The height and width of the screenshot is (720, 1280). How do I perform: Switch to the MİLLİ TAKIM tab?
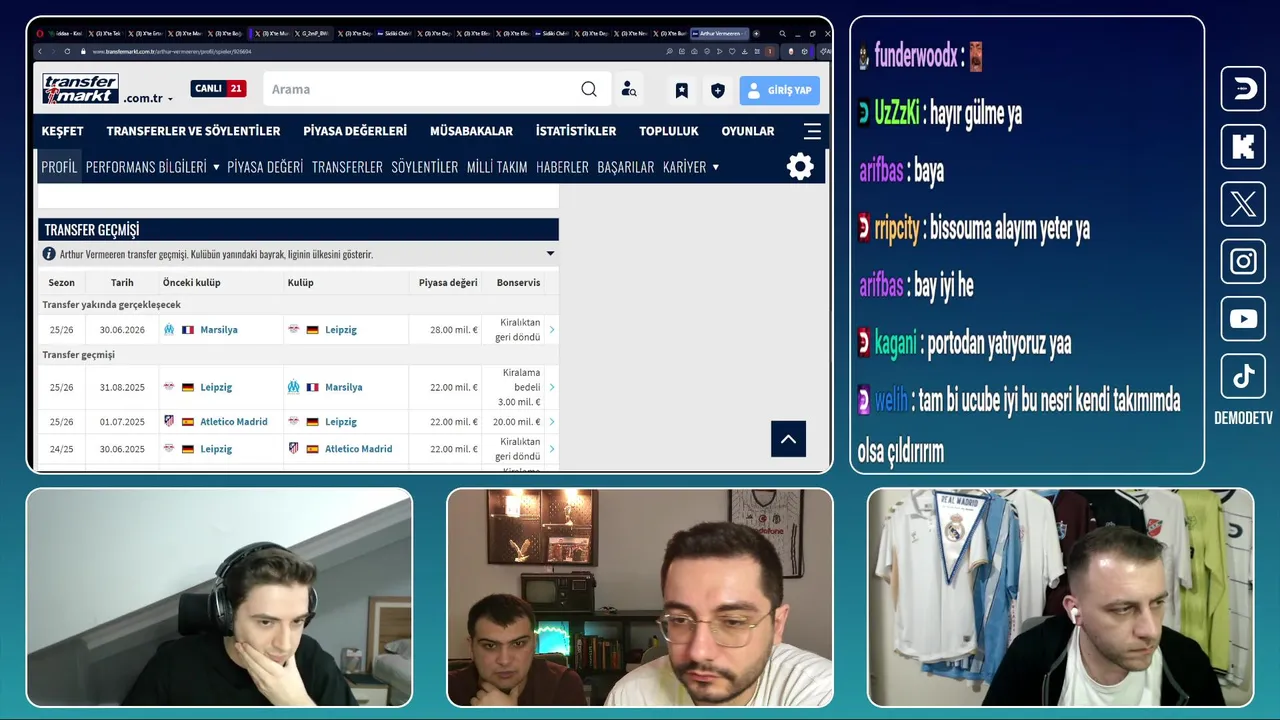497,167
